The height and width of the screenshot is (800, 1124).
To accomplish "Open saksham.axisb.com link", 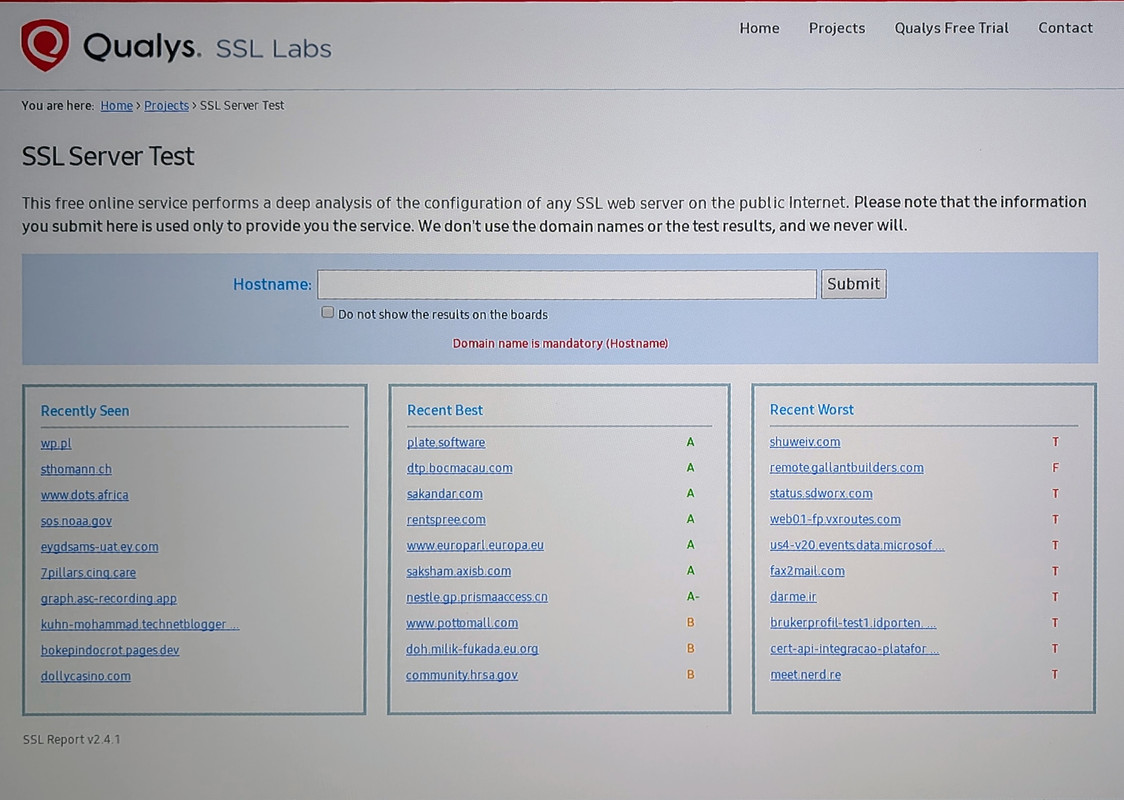I will tap(459, 571).
